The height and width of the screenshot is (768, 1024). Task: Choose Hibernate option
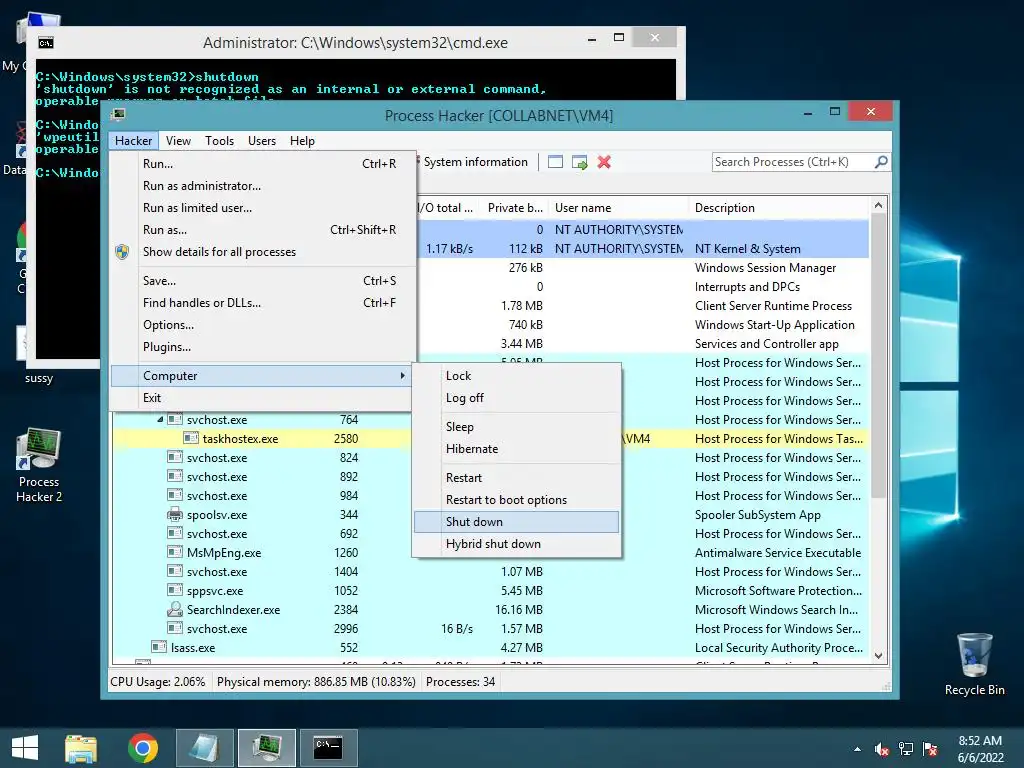[517, 449]
